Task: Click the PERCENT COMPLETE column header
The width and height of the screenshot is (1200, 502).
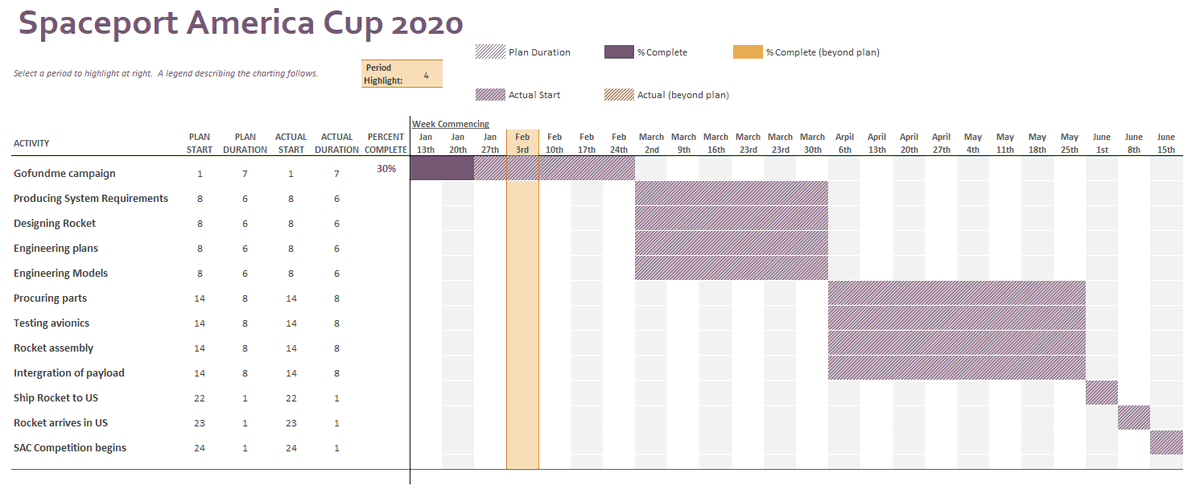Action: [x=386, y=143]
